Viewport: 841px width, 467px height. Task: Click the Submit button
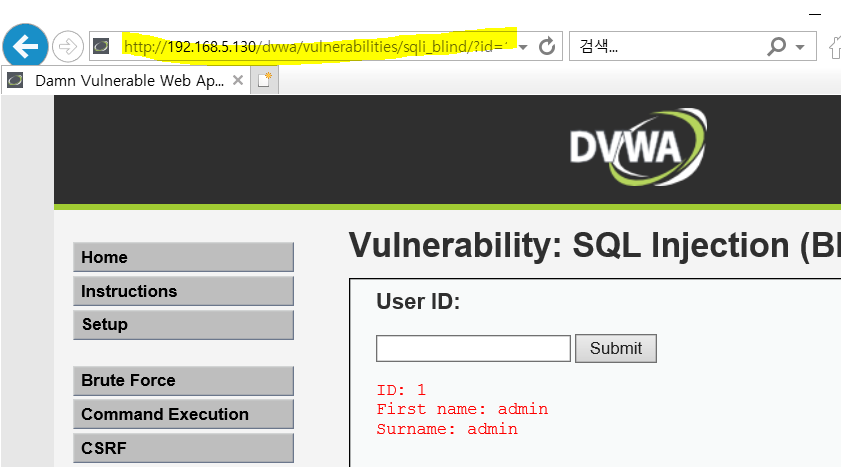click(616, 349)
